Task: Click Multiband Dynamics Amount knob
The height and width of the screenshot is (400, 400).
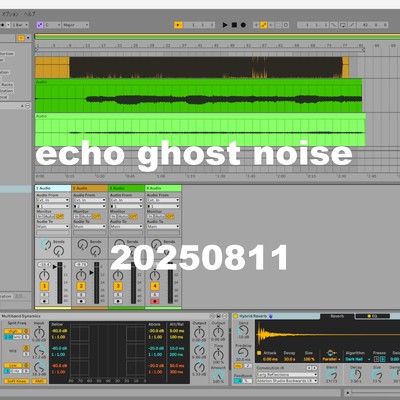Action: pyautogui.click(x=218, y=375)
